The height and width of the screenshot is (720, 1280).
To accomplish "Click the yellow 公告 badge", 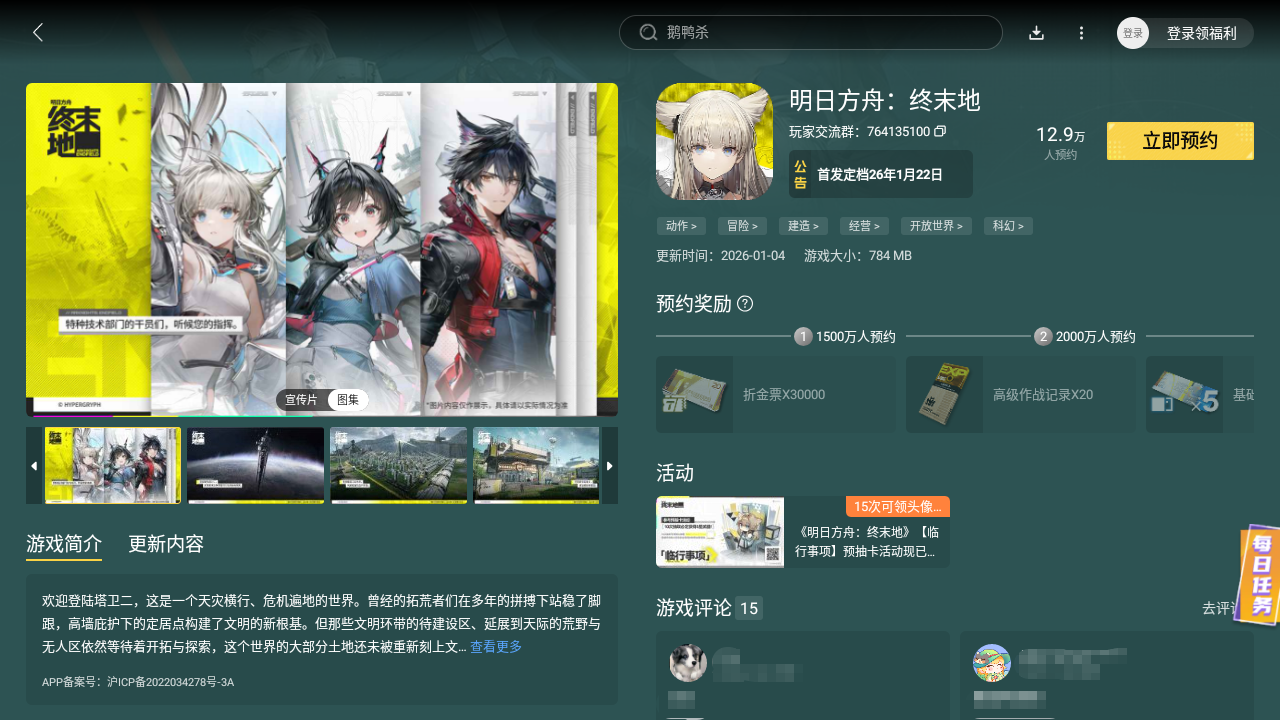I will (x=800, y=174).
